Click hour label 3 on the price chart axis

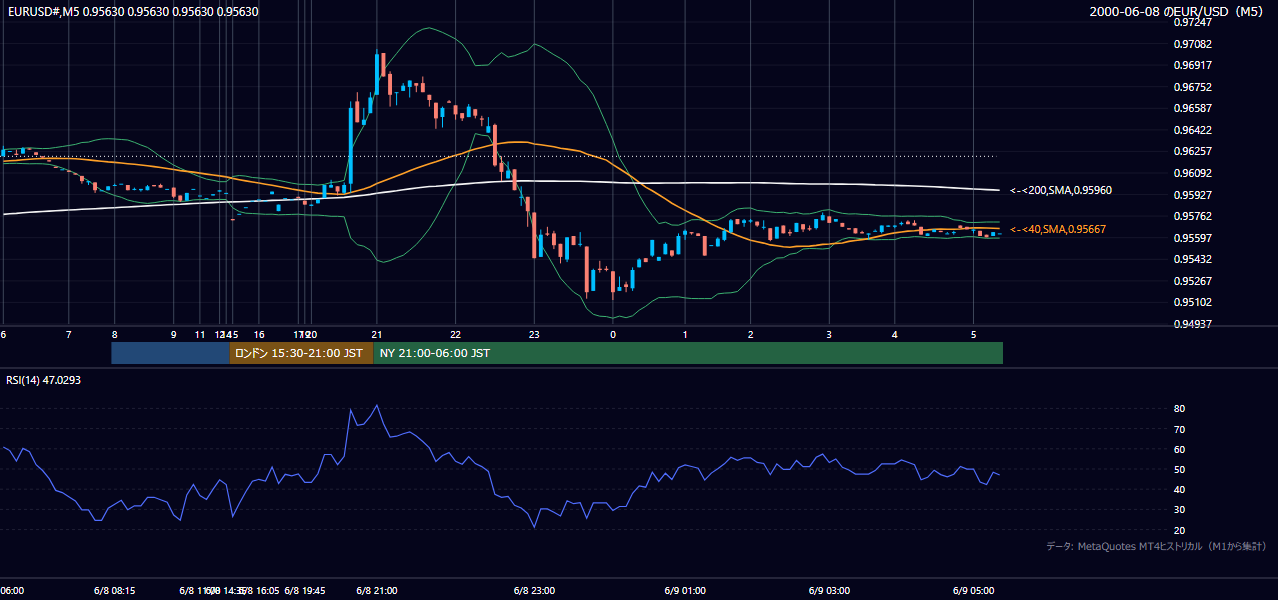(829, 334)
